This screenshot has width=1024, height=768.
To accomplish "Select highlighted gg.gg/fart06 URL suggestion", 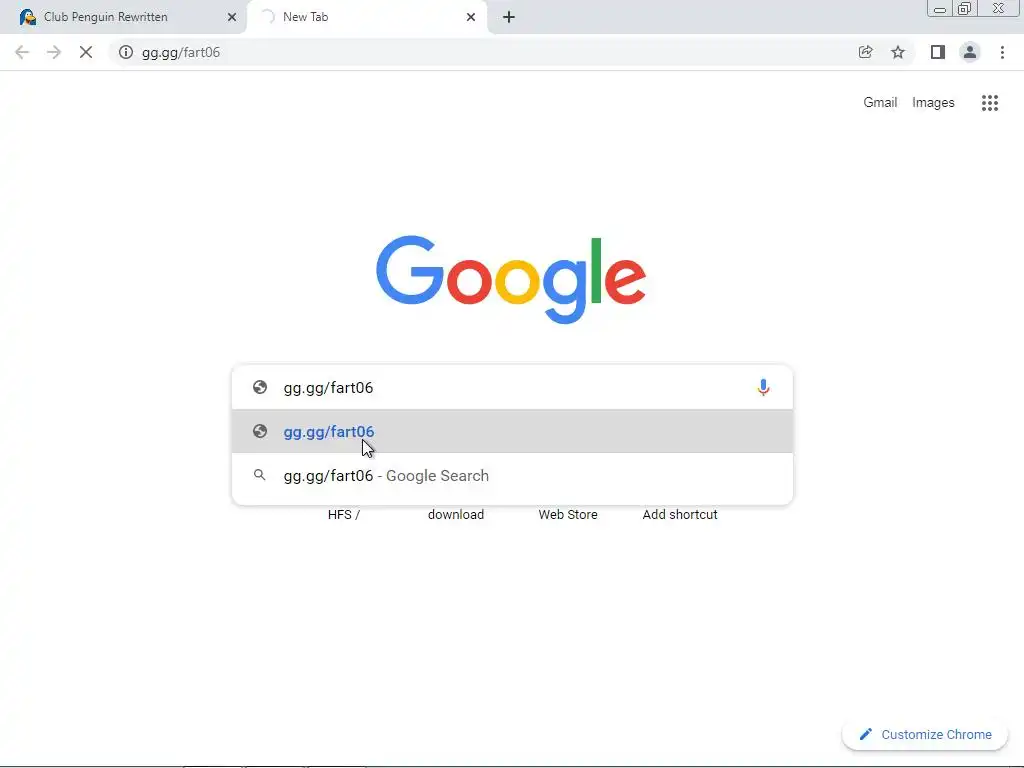I will tap(512, 431).
